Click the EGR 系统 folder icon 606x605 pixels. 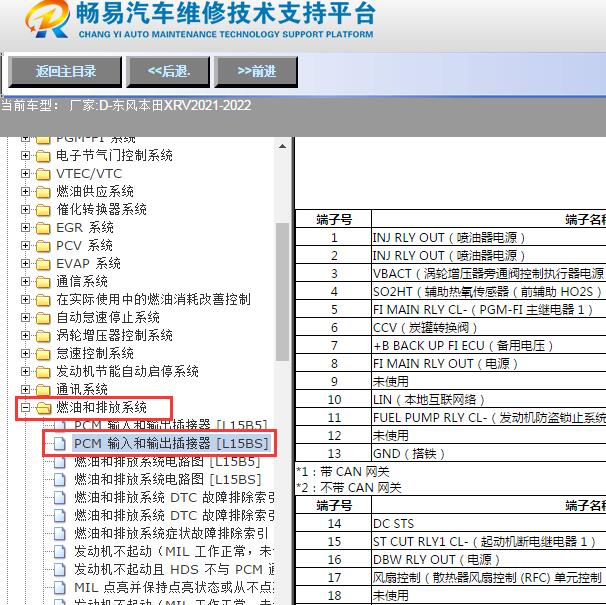pos(43,228)
